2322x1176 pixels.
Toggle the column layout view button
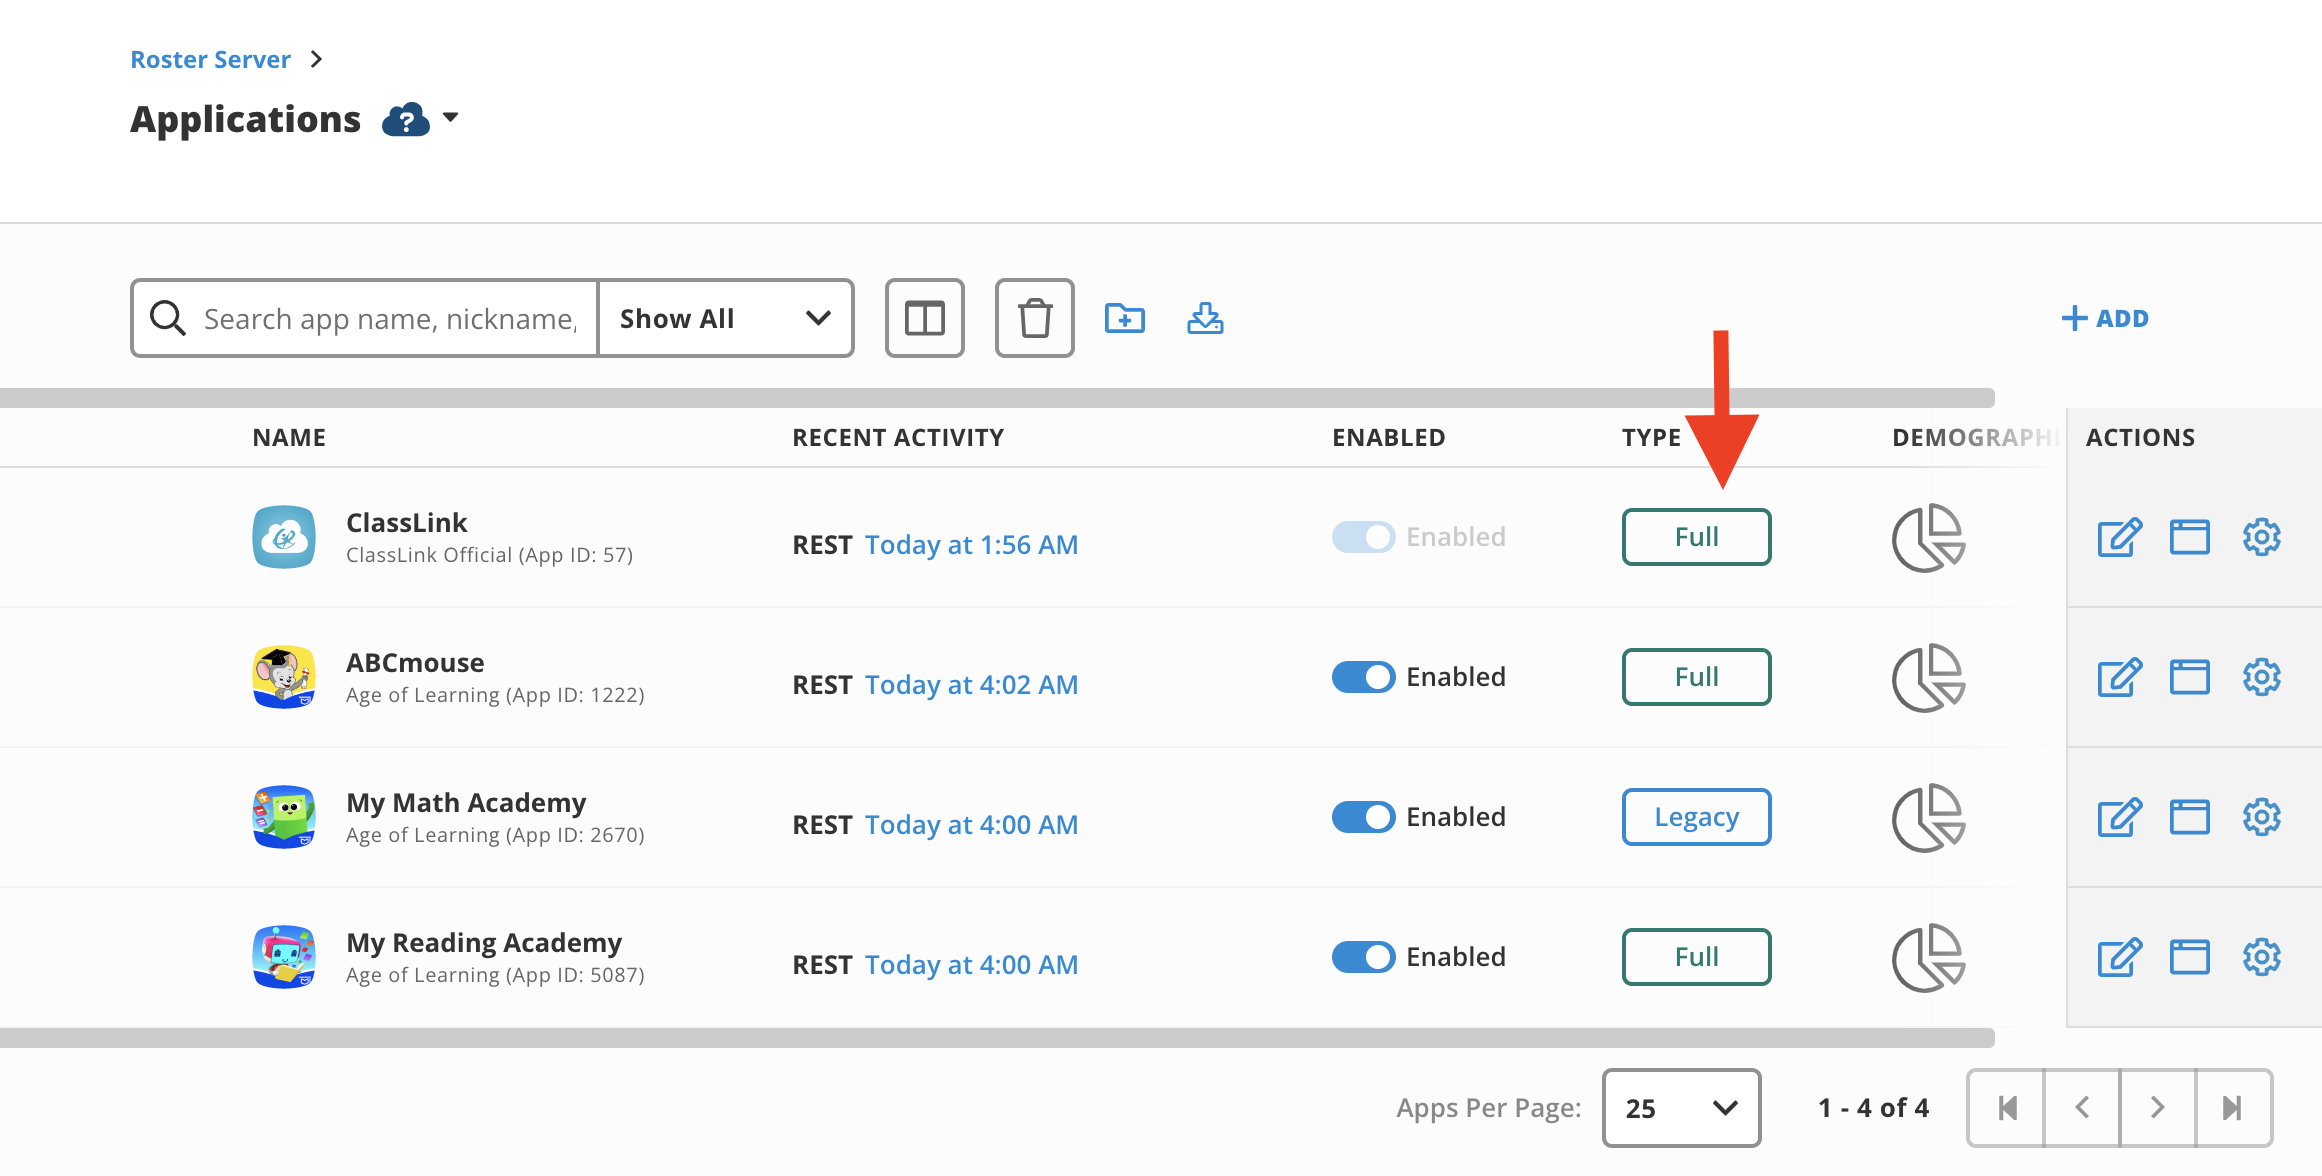pyautogui.click(x=925, y=318)
